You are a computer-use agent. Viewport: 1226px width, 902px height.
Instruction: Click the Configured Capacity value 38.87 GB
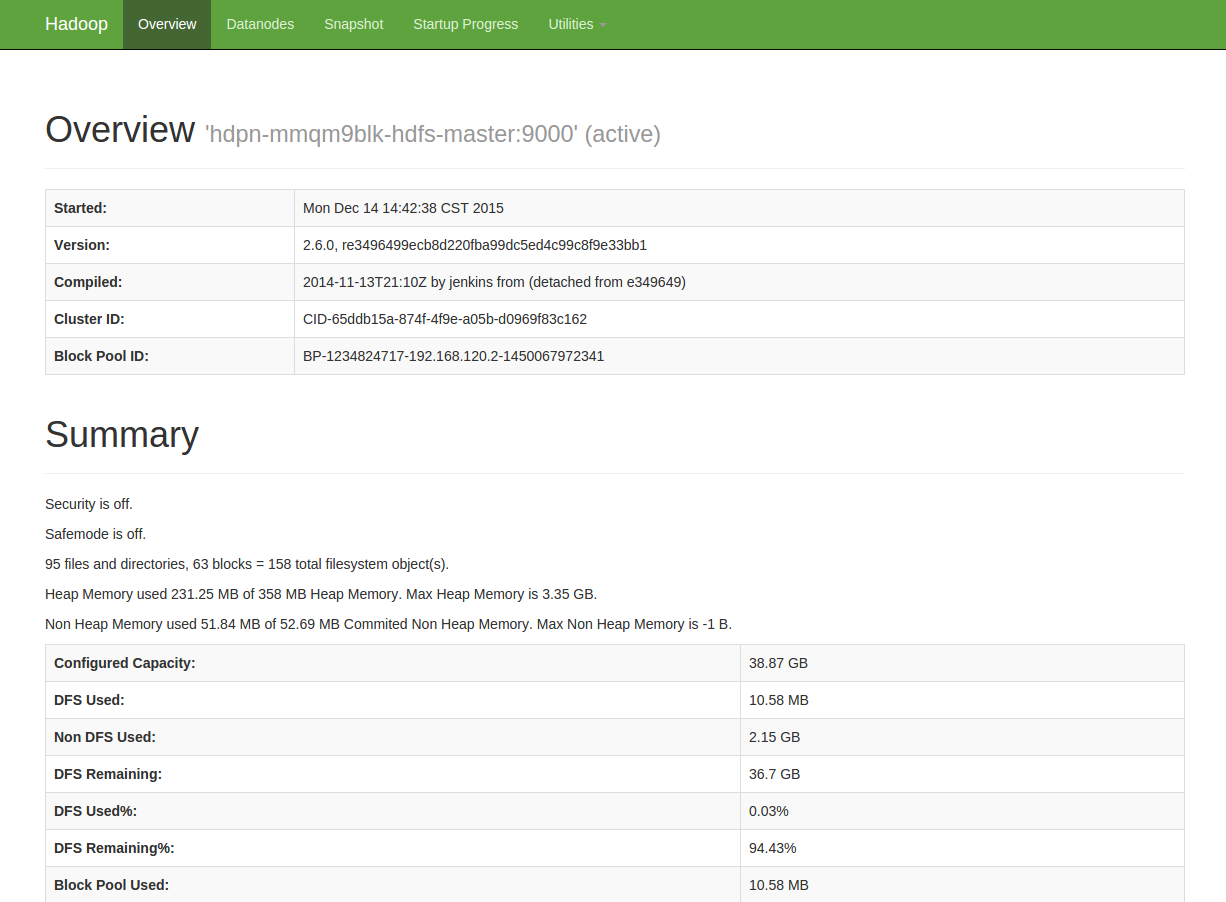tap(778, 663)
